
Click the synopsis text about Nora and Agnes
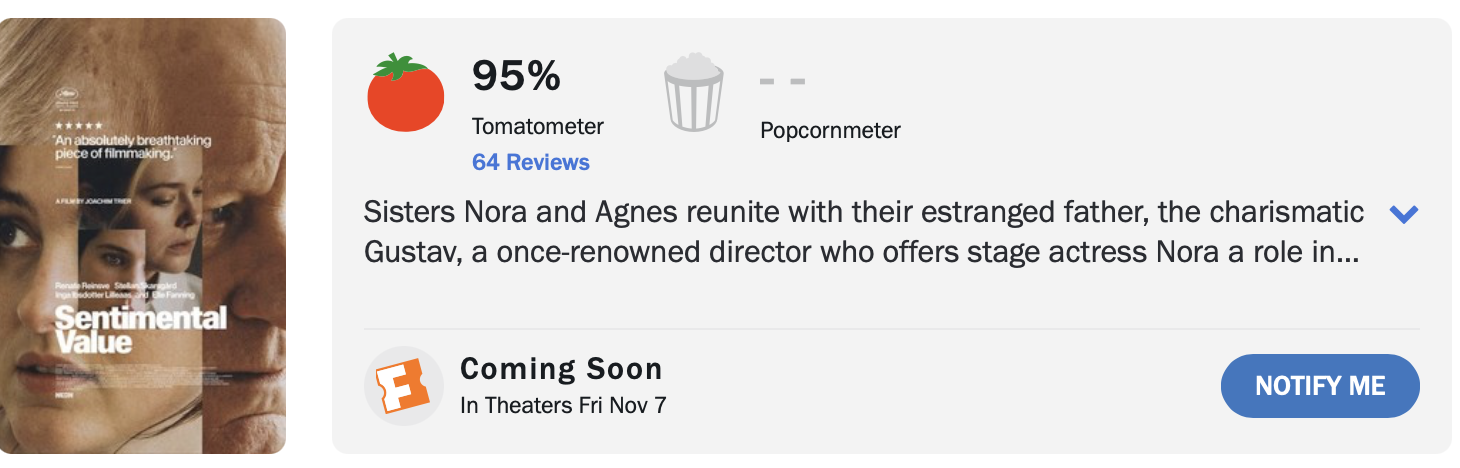(x=863, y=232)
